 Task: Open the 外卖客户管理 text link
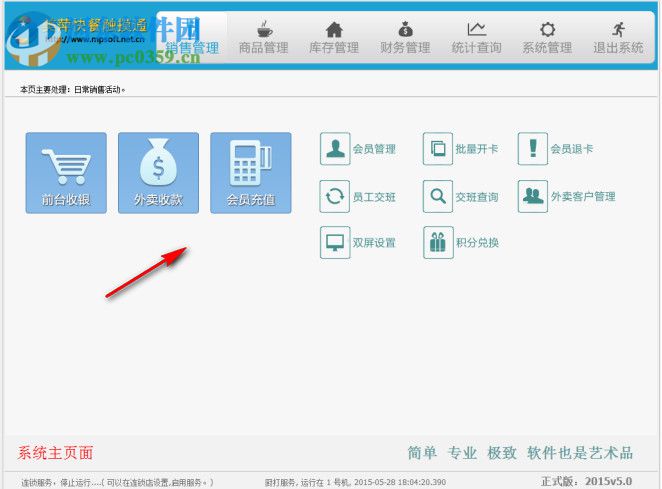pos(583,197)
